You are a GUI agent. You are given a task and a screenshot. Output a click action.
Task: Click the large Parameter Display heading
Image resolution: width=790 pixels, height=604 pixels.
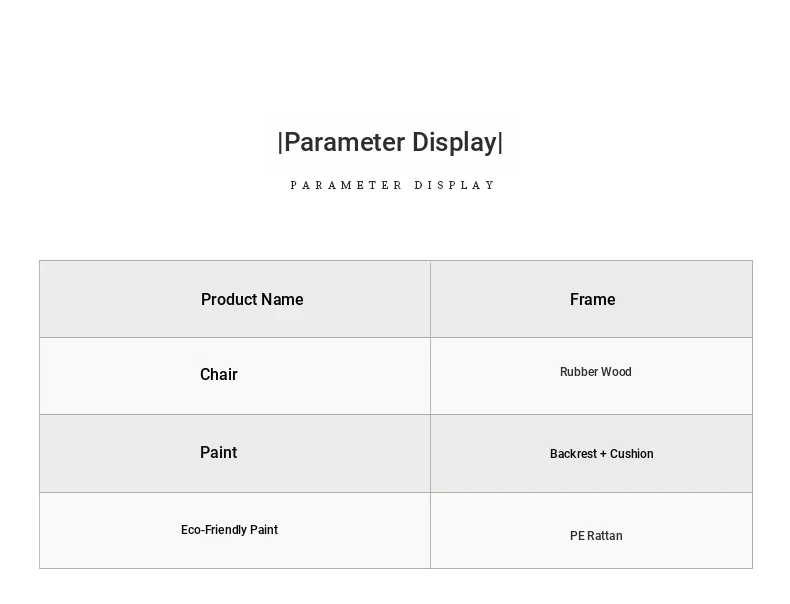coord(390,143)
